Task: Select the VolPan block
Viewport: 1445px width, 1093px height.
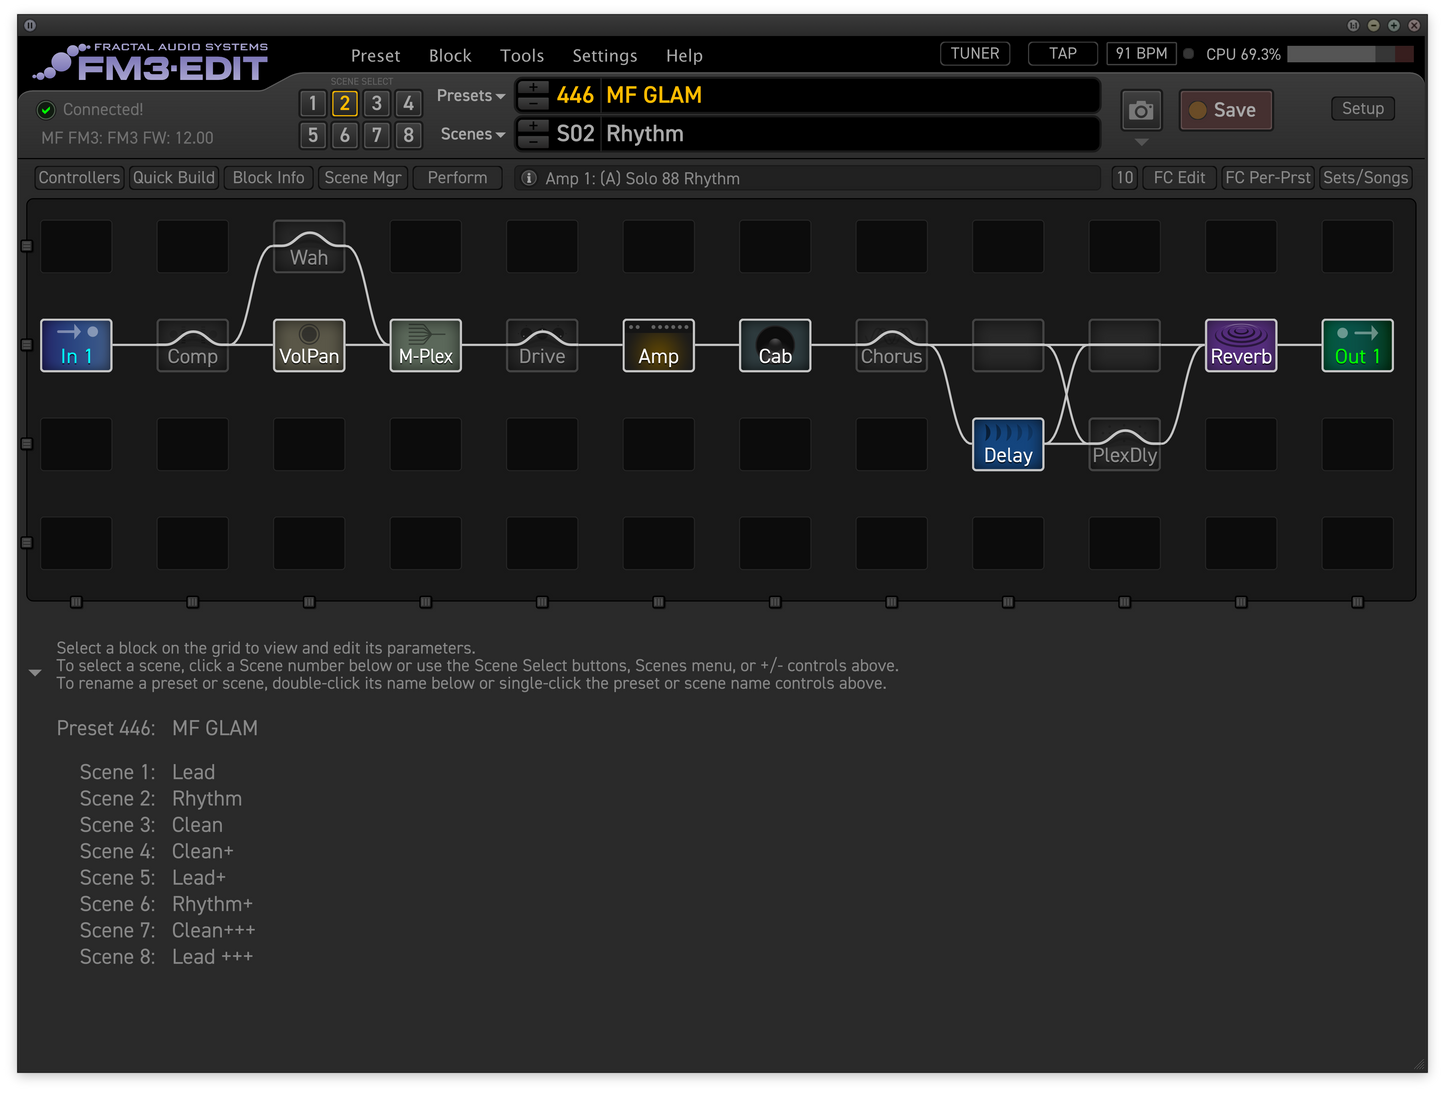Action: click(309, 345)
